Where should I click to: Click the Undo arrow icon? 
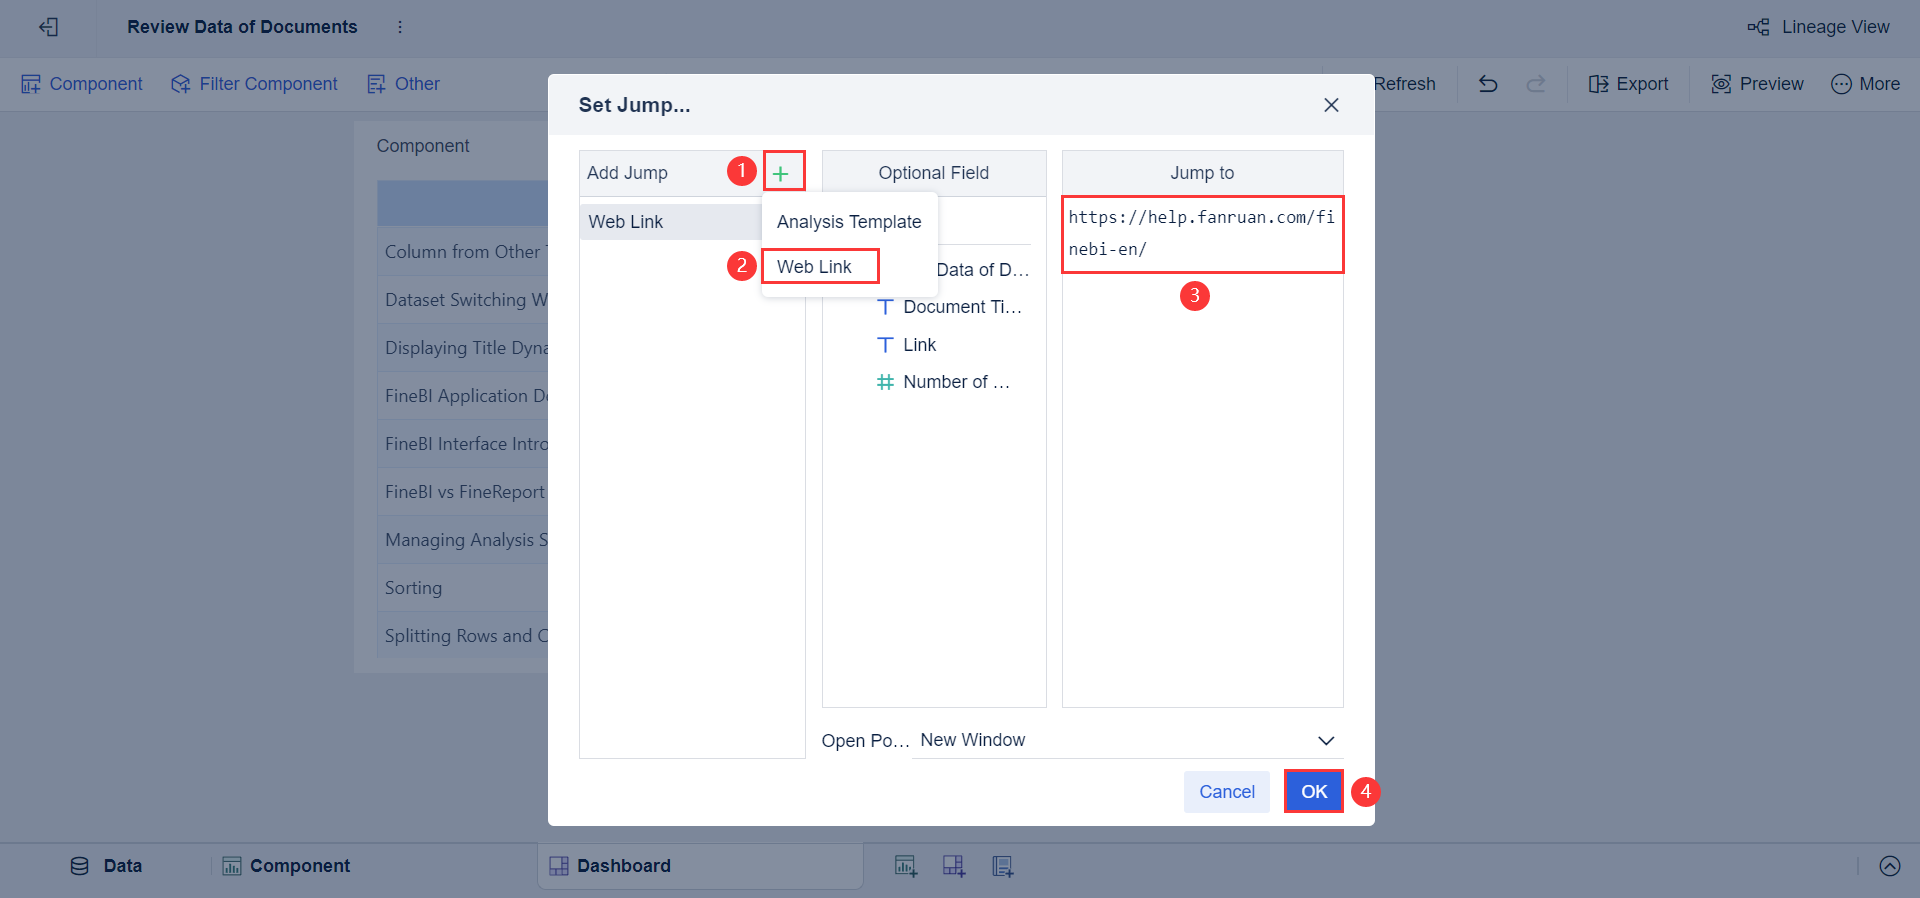click(x=1488, y=84)
